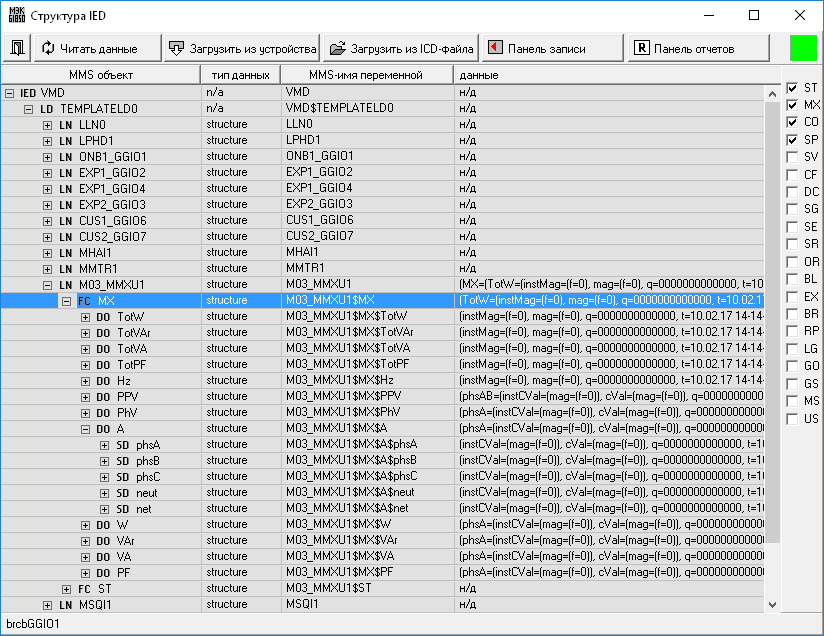
Task: Click the app icon in title bar
Action: pos(14,15)
